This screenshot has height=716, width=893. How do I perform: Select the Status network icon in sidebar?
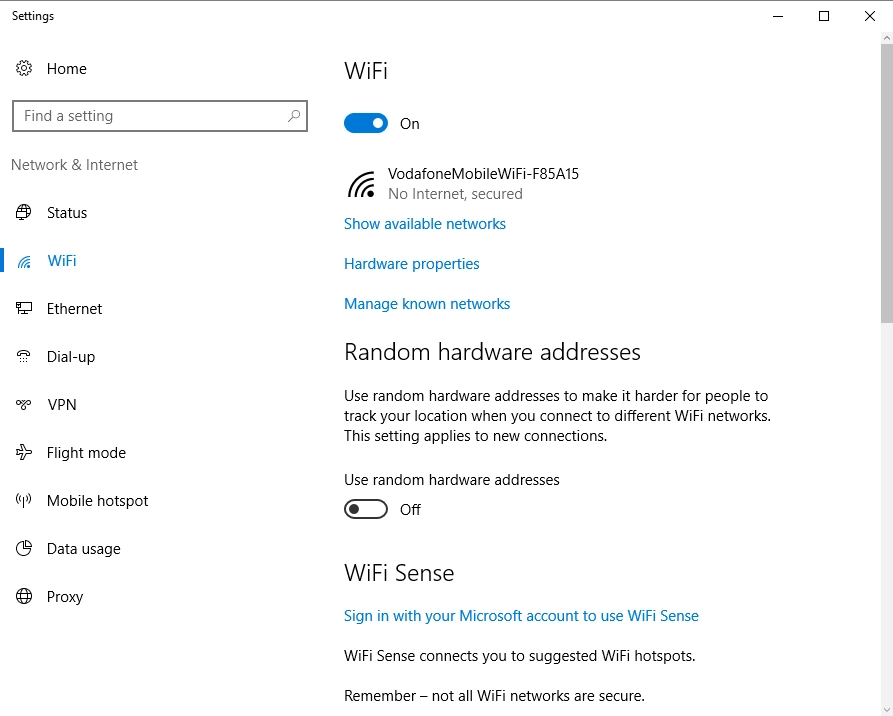click(x=23, y=212)
